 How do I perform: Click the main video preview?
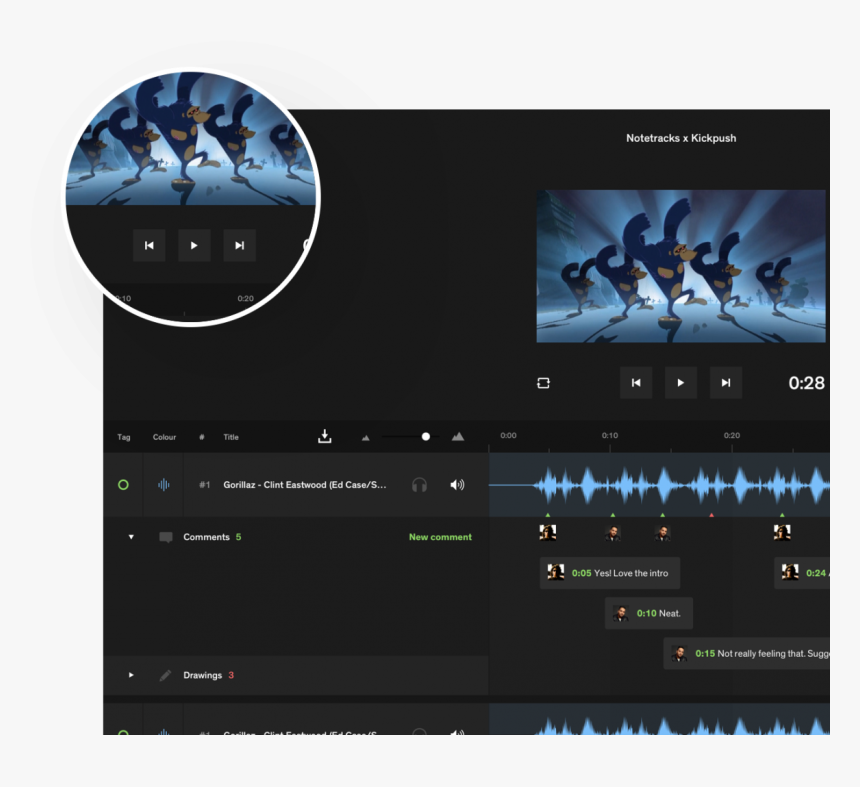pos(681,267)
